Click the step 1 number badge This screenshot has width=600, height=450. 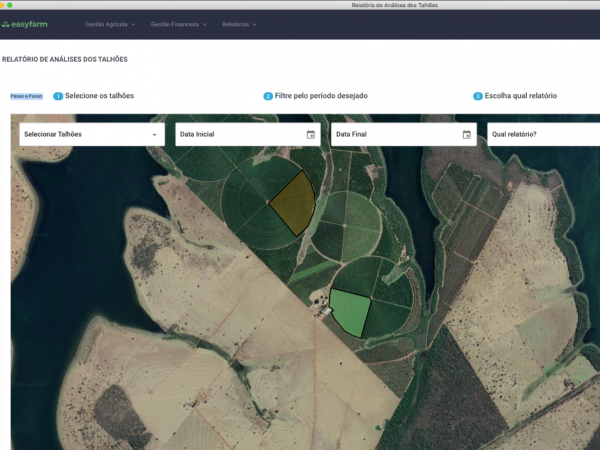point(58,96)
